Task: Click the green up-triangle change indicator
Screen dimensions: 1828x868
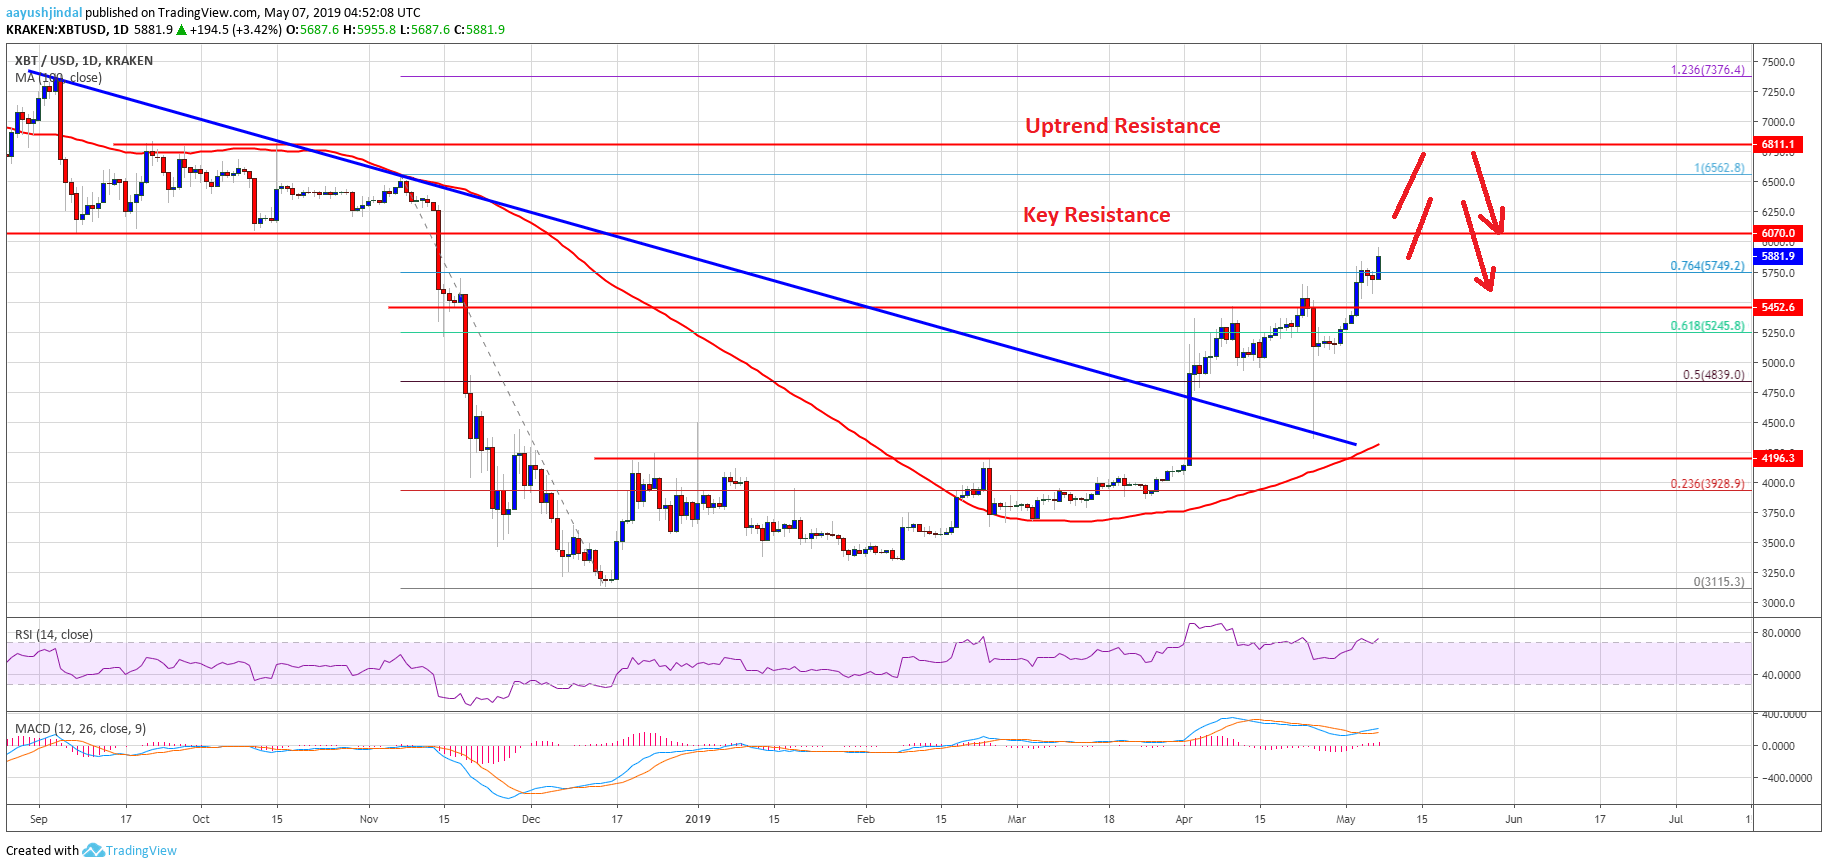Action: tap(182, 30)
